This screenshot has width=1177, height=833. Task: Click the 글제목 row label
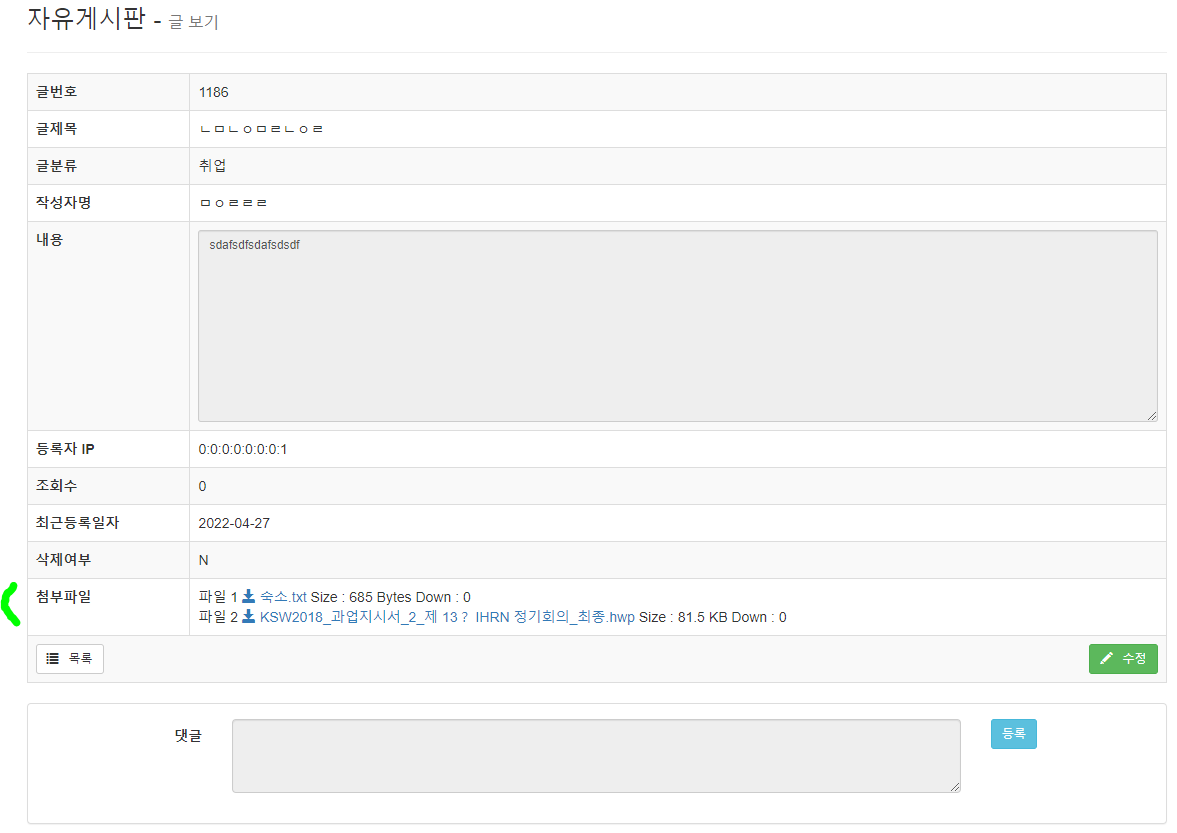tap(56, 128)
